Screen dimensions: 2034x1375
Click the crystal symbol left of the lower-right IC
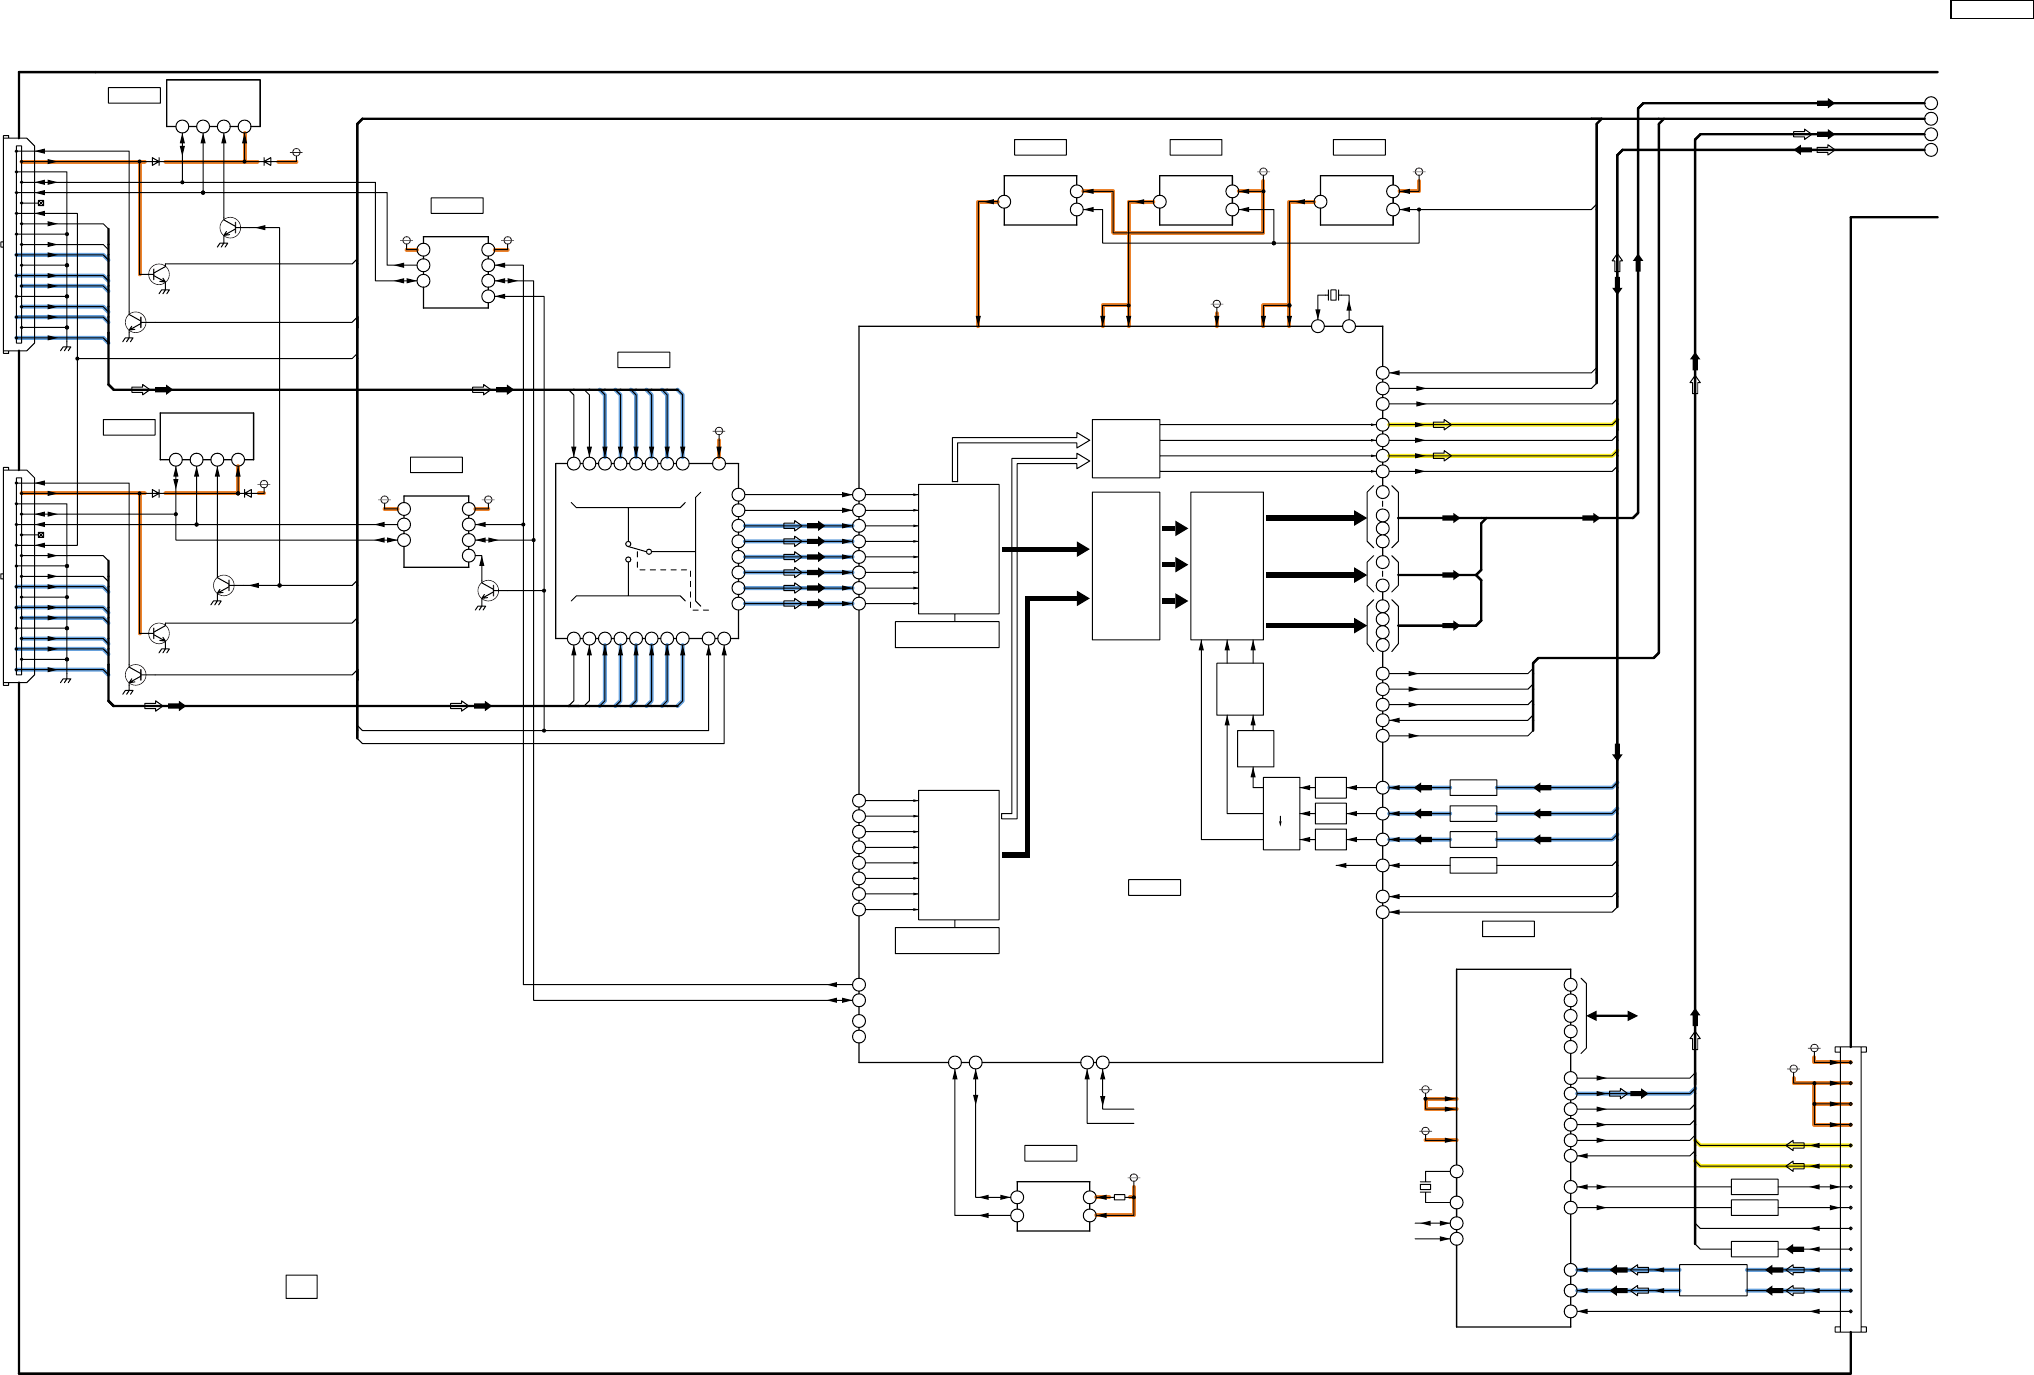pyautogui.click(x=1426, y=1187)
